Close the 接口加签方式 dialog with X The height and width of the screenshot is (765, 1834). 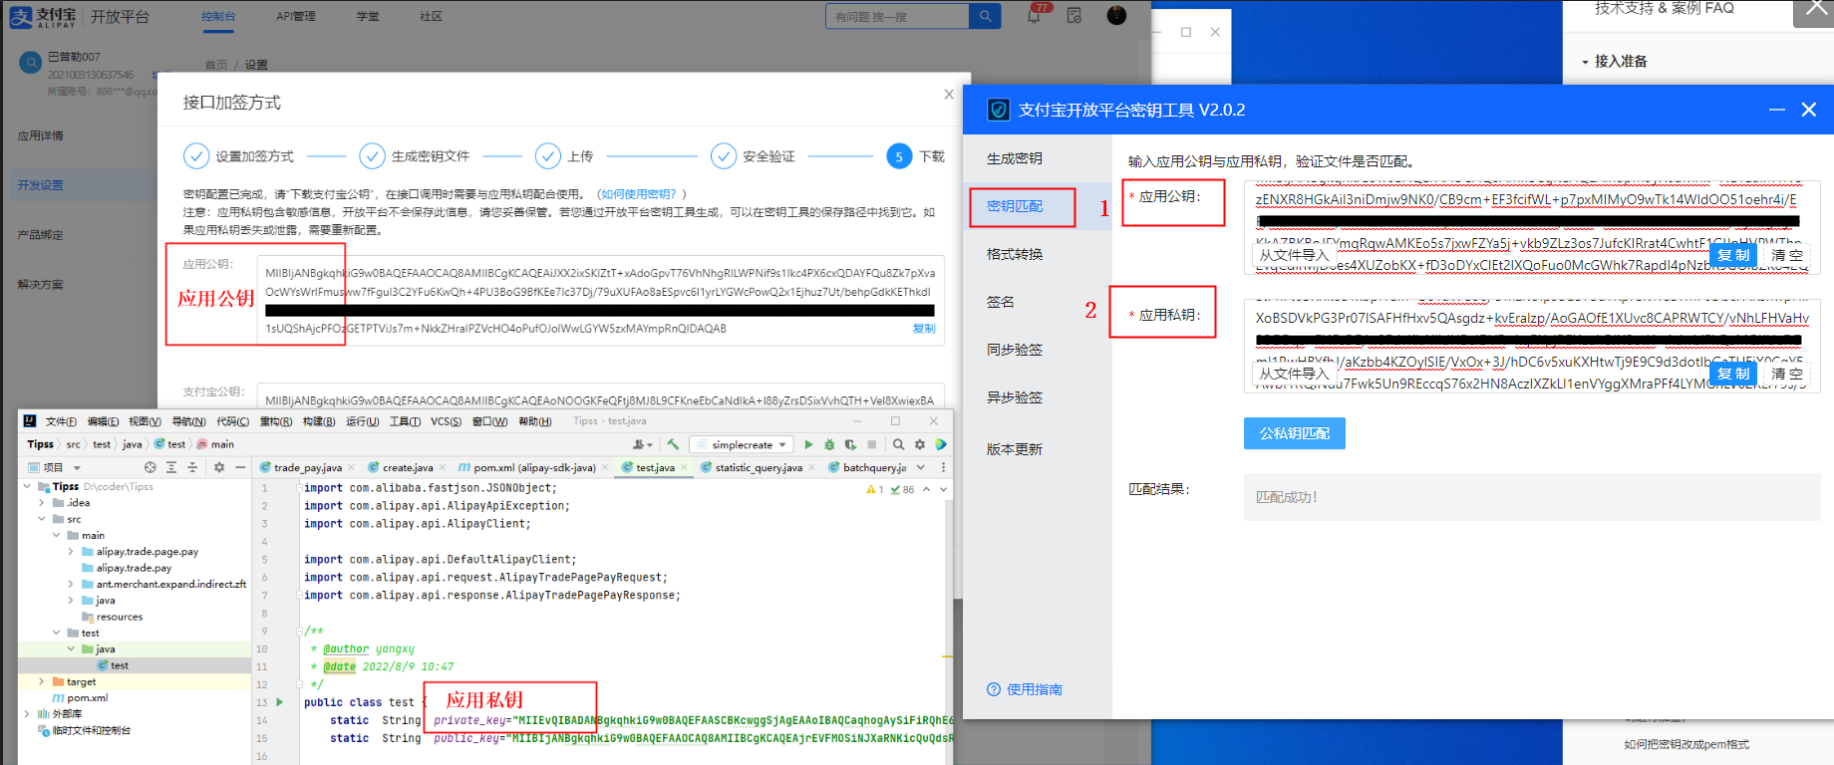(x=949, y=94)
